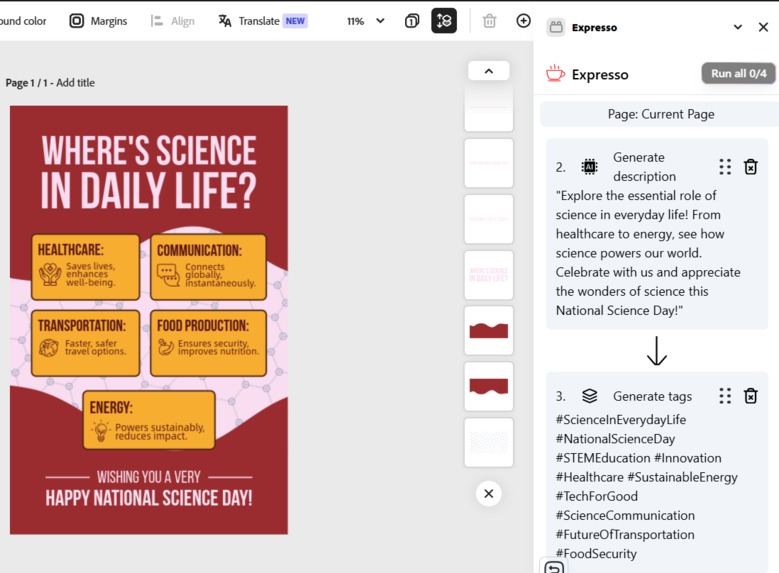Select the Where's Science in Daily Life heading

[149, 171]
